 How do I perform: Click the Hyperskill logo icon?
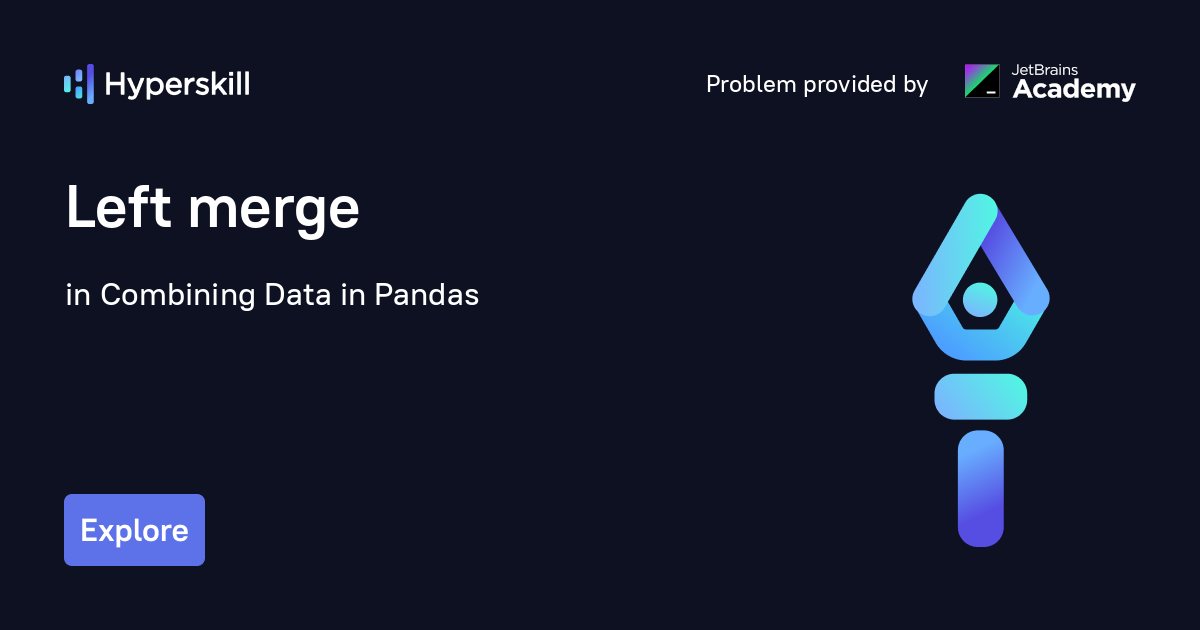[79, 85]
